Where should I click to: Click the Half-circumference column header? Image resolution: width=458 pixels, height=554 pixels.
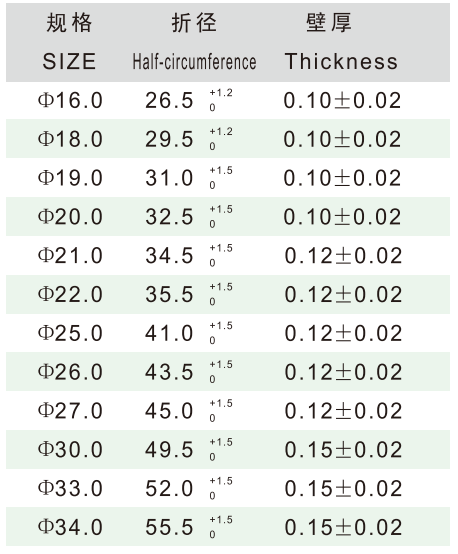(194, 62)
